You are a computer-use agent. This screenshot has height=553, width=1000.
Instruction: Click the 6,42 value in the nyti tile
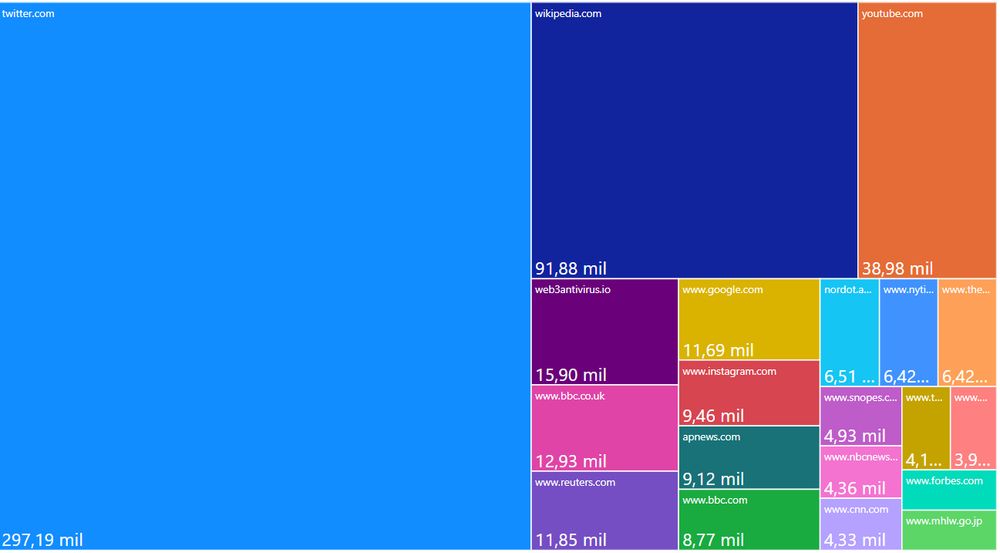tap(906, 376)
